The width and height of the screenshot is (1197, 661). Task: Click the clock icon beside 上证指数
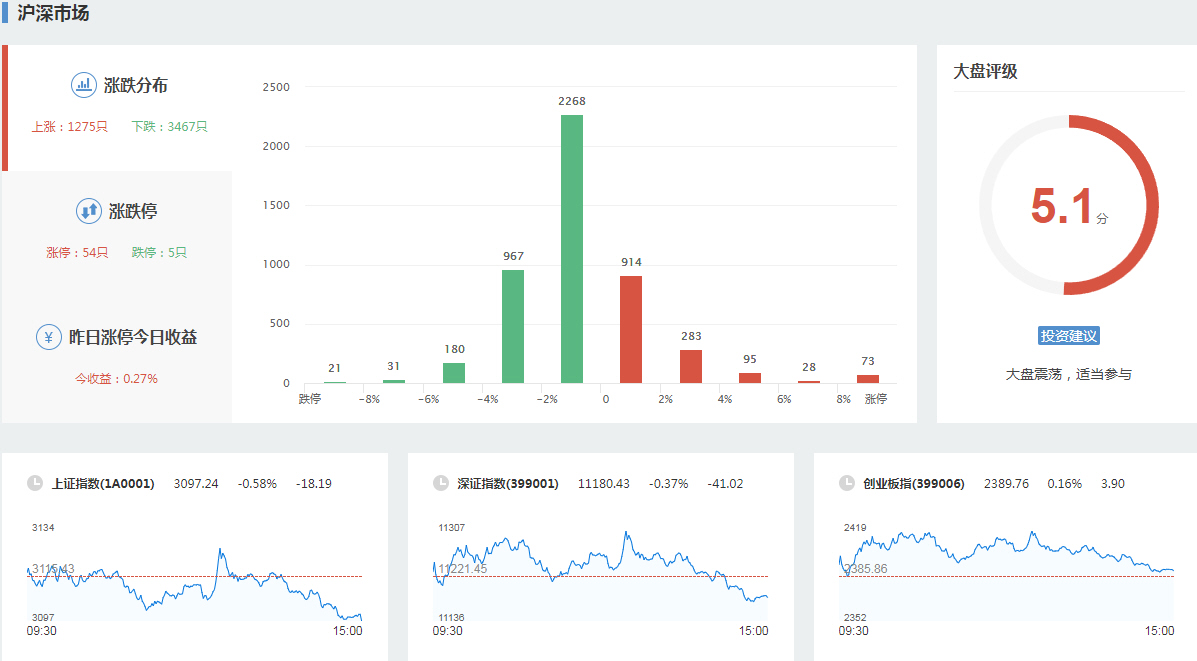pos(35,483)
